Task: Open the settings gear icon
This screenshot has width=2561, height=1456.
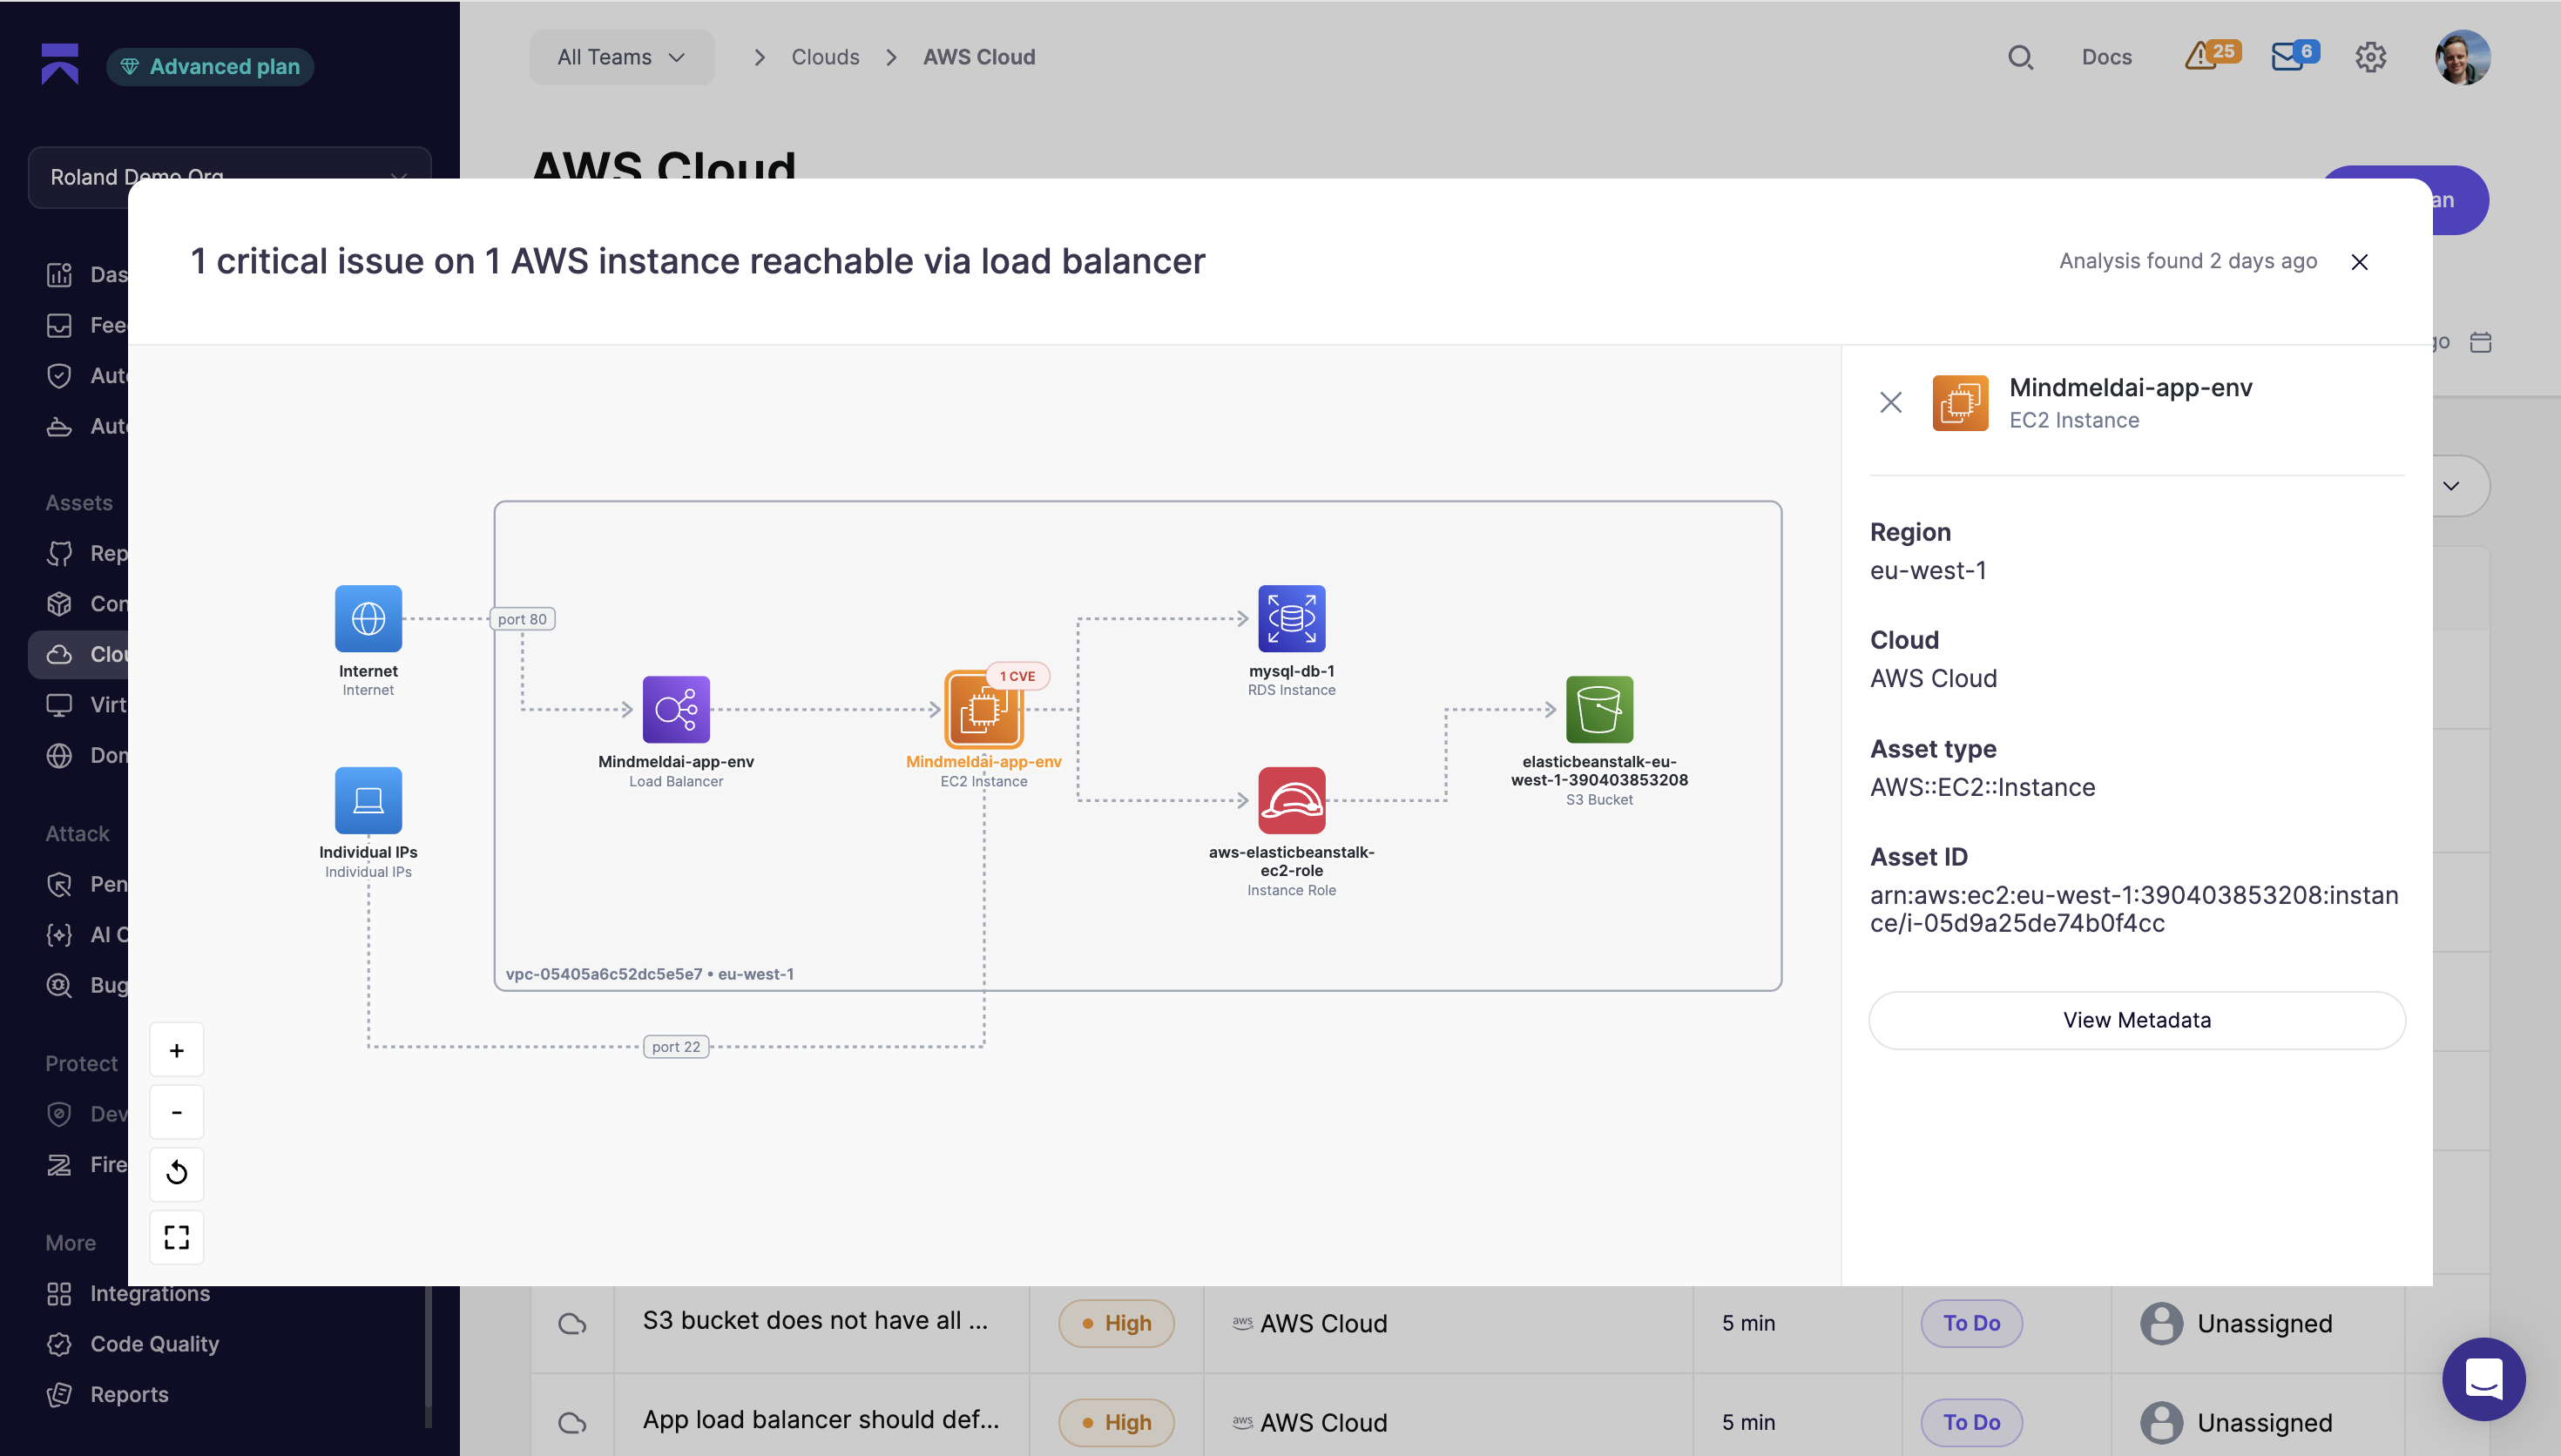Action: (2370, 57)
